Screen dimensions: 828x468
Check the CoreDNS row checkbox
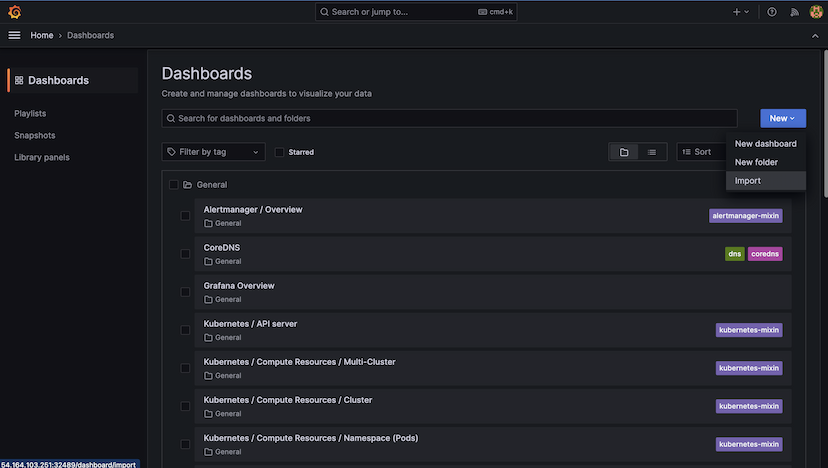[x=185, y=254]
